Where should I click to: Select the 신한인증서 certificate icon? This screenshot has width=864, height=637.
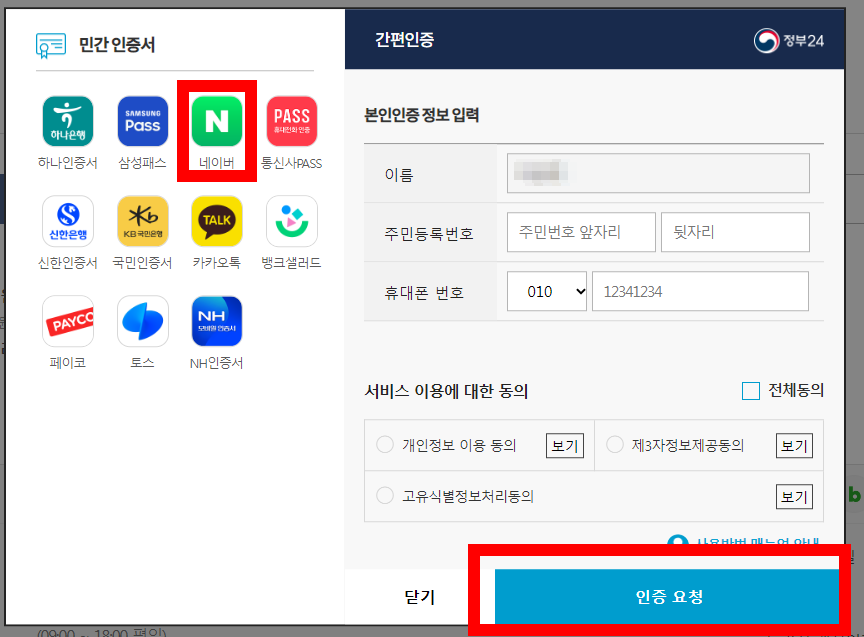pos(67,221)
